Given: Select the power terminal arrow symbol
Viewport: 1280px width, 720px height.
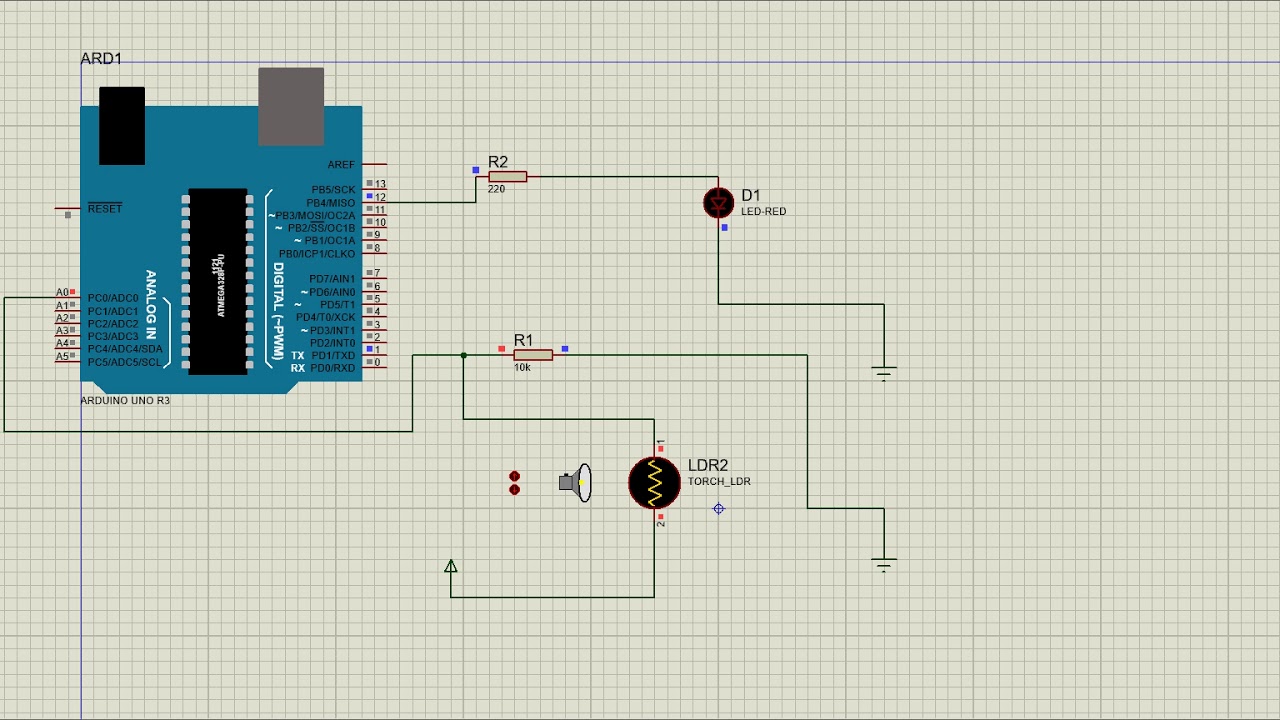Looking at the screenshot, I should click(451, 567).
